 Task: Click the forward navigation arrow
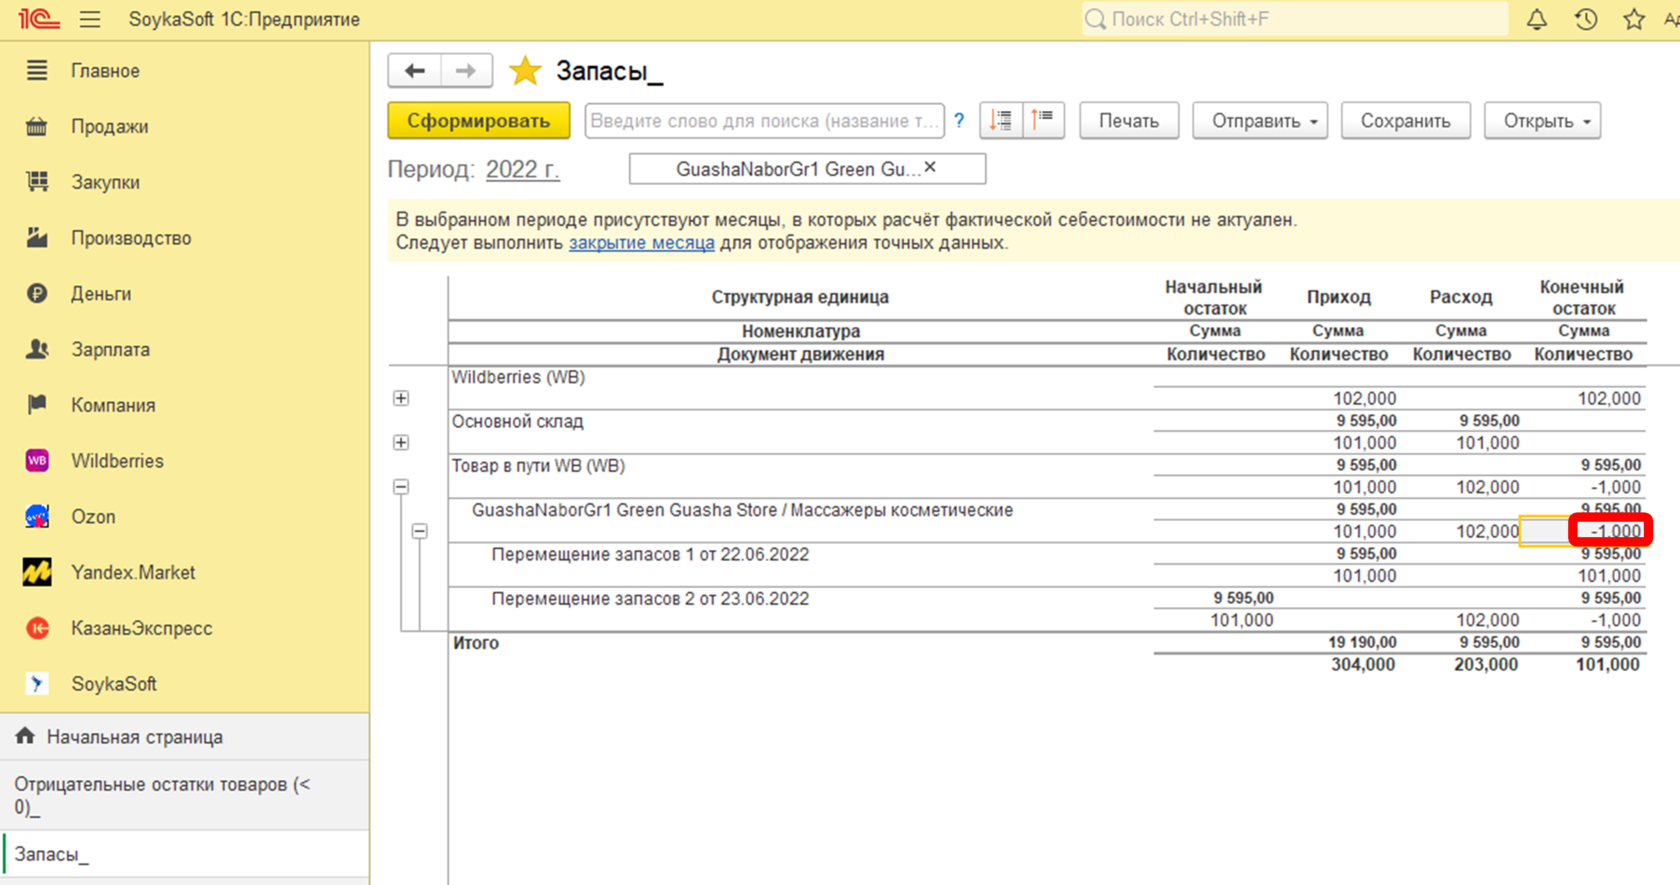click(x=465, y=71)
